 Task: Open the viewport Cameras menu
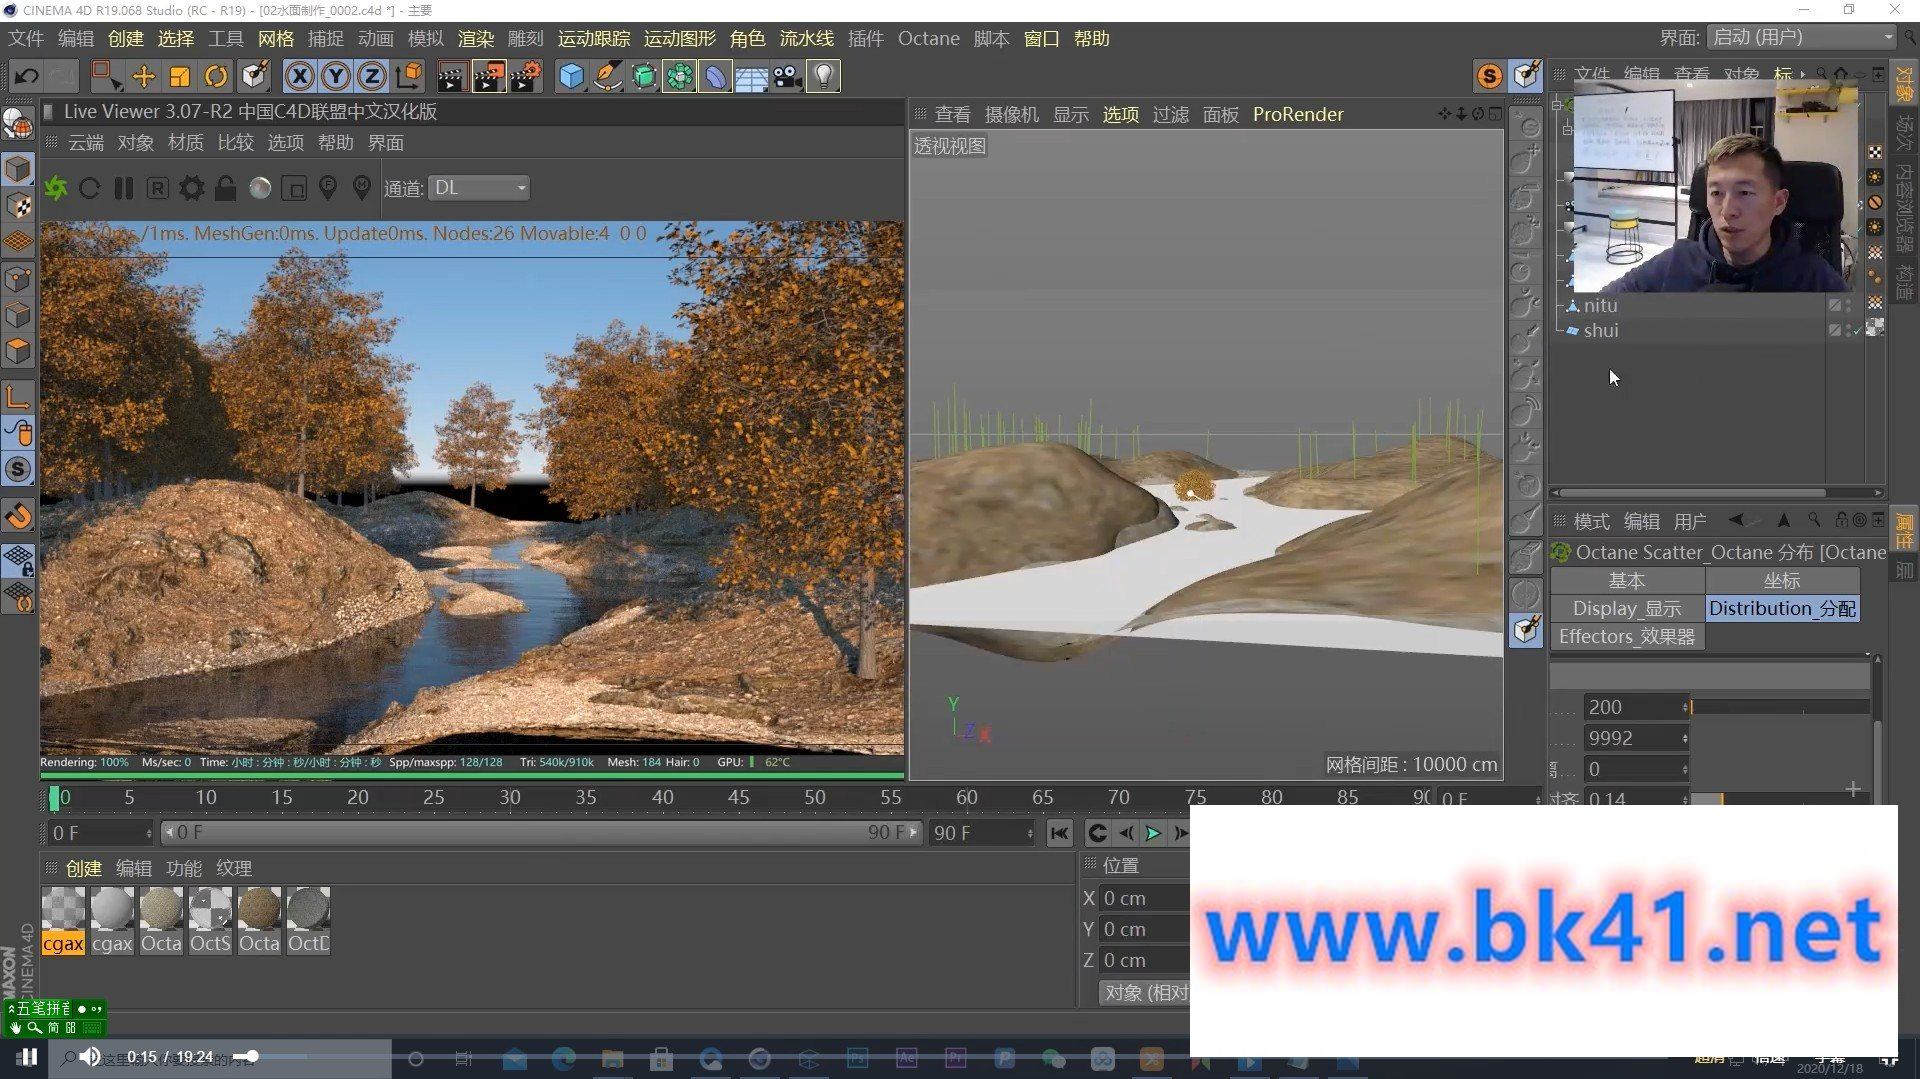[1011, 114]
